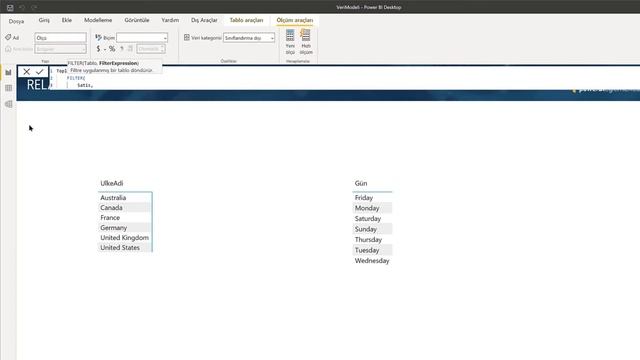Viewport: 640px width, 360px height.
Task: Select United States in UlkeAdi table
Action: click(120, 248)
